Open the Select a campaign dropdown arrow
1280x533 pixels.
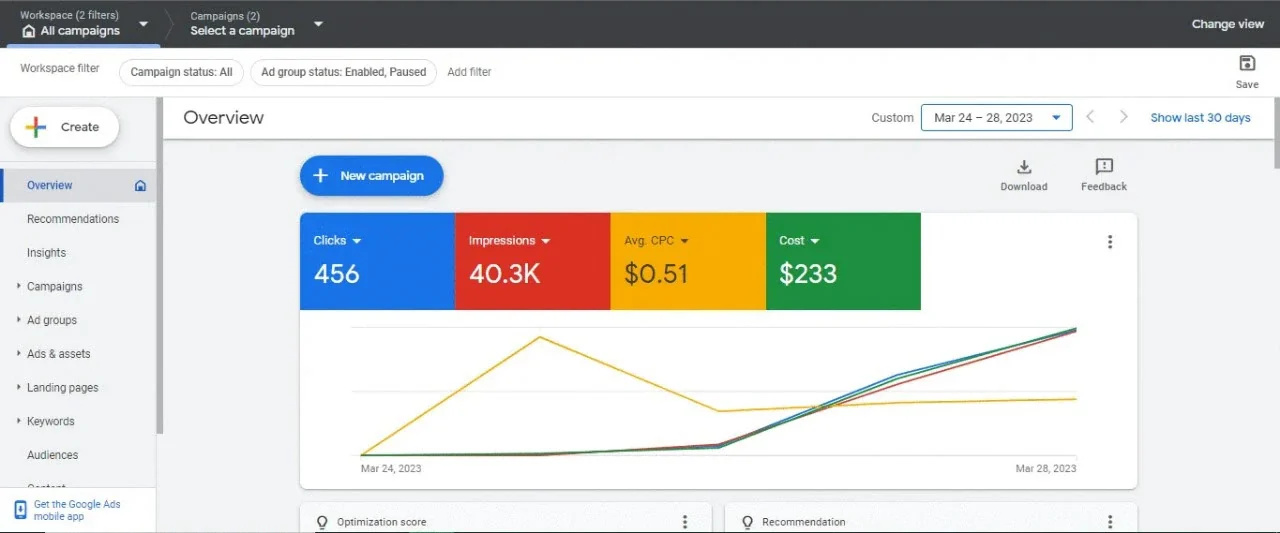(318, 23)
